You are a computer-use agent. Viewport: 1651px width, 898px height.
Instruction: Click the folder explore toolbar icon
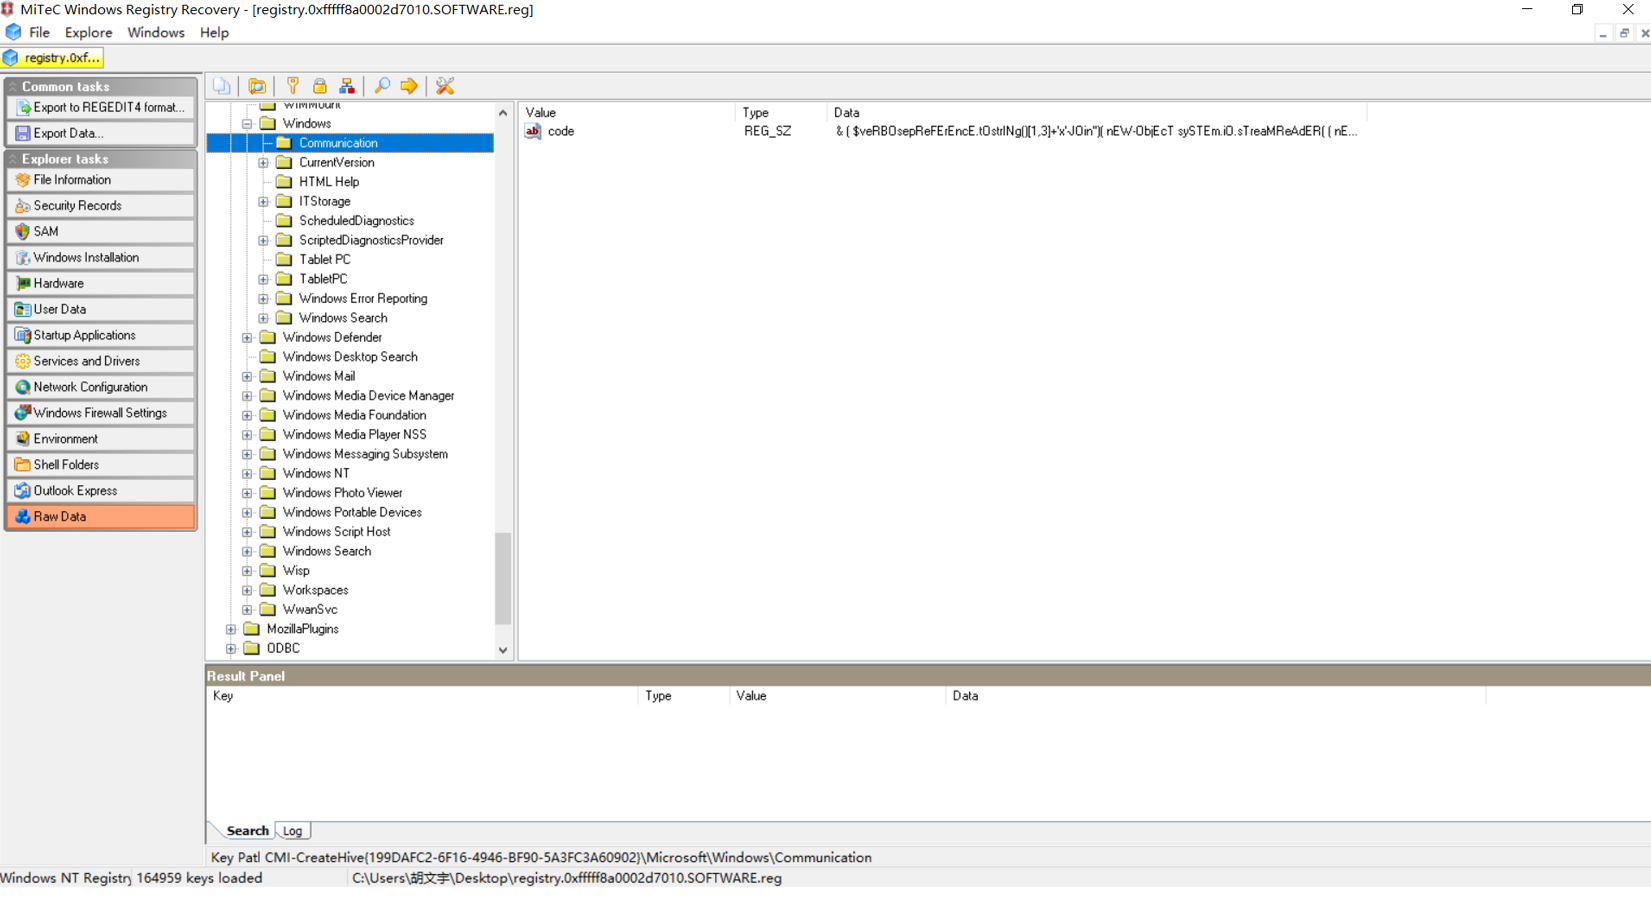pos(257,86)
